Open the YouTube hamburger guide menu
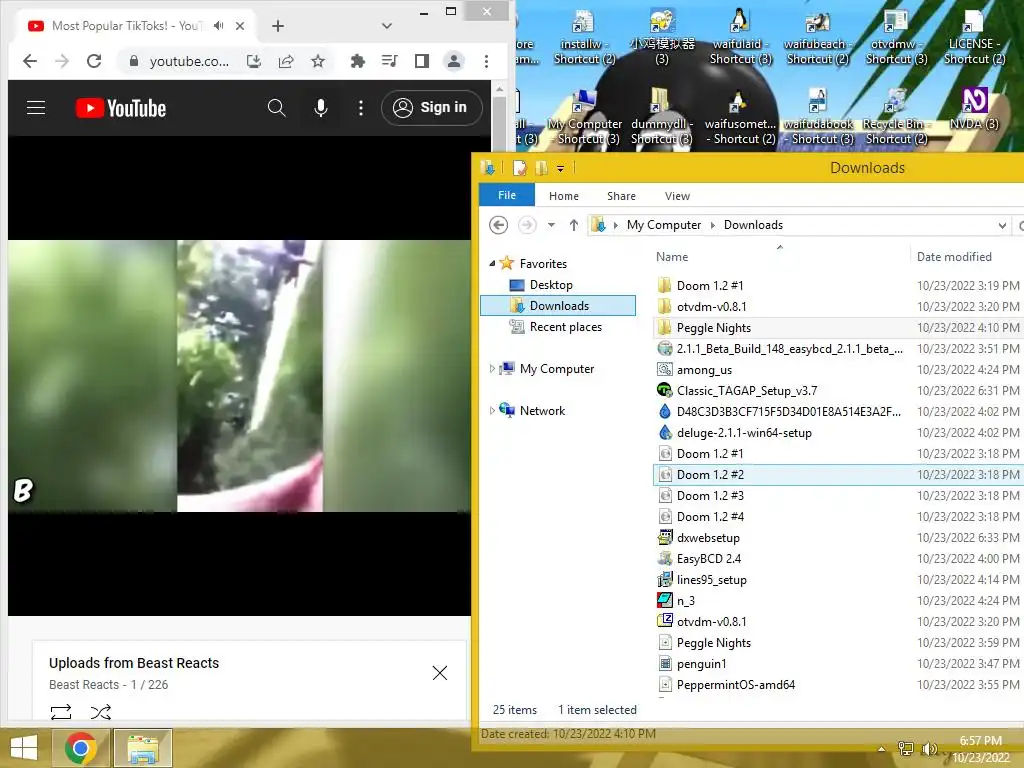Screen dimensions: 1024x768 click(x=36, y=108)
